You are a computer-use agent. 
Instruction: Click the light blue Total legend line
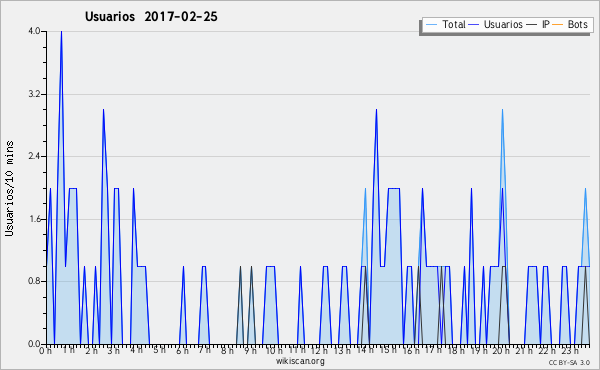coord(432,25)
